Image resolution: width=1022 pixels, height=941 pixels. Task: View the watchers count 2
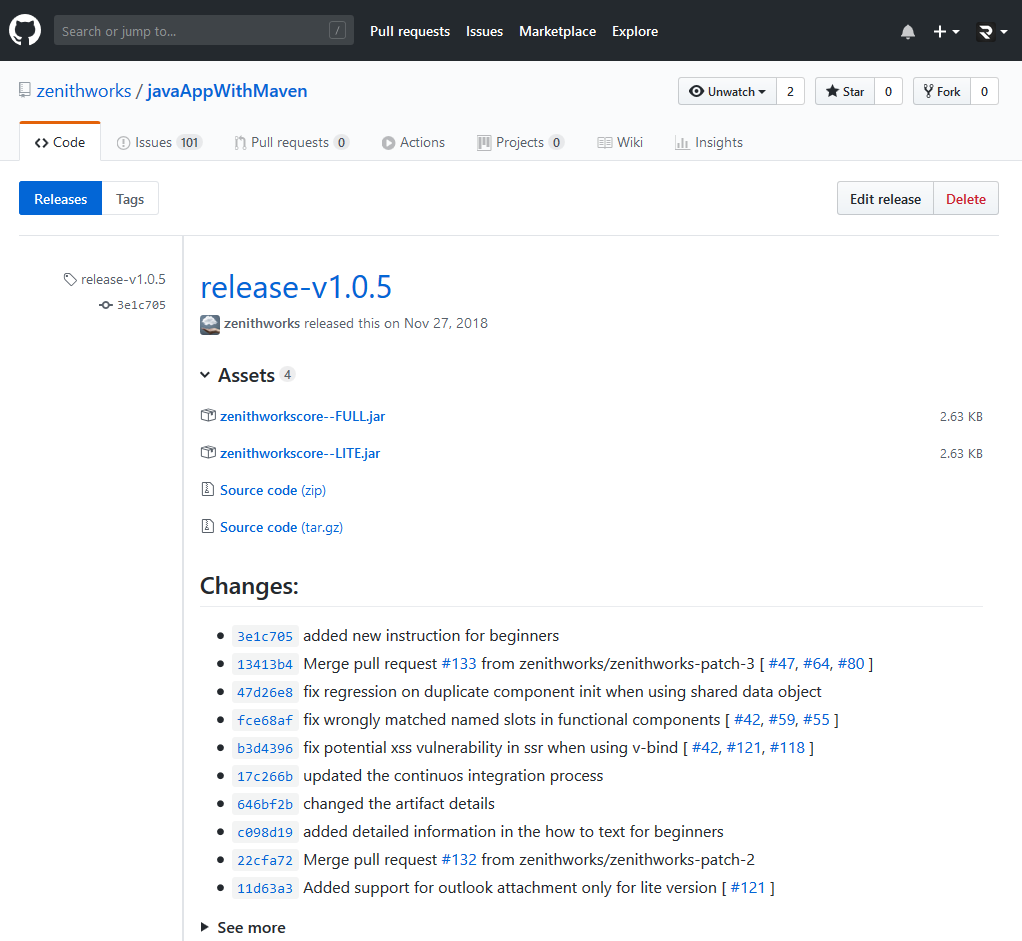point(790,91)
